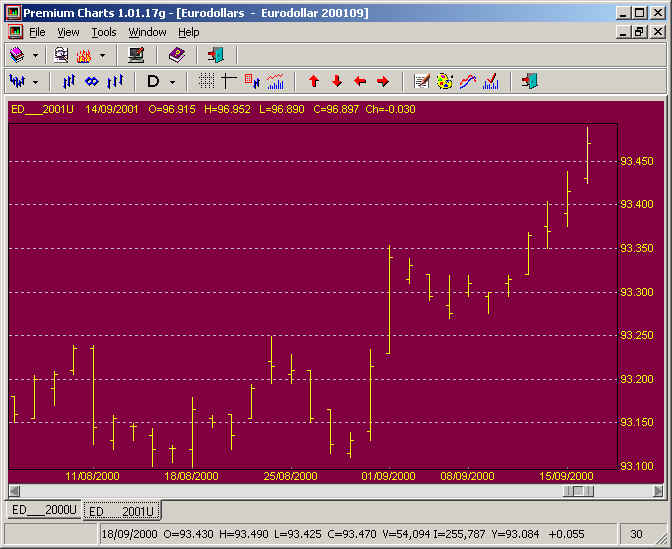Image resolution: width=672 pixels, height=549 pixels.
Task: Open the Help menu
Action: [x=189, y=32]
